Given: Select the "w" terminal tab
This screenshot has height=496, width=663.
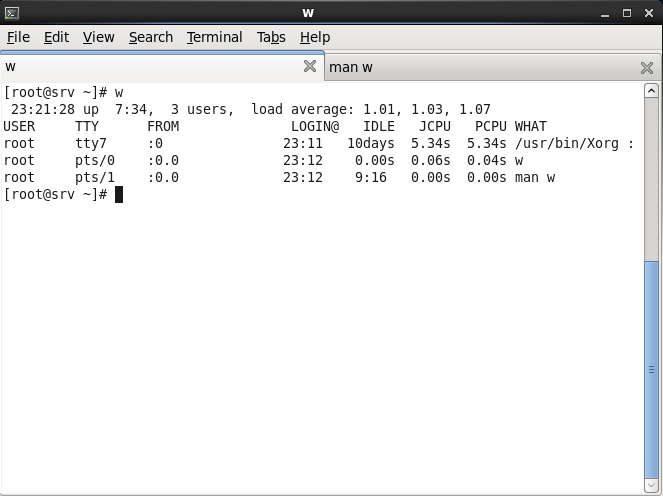Looking at the screenshot, I should coord(150,67).
